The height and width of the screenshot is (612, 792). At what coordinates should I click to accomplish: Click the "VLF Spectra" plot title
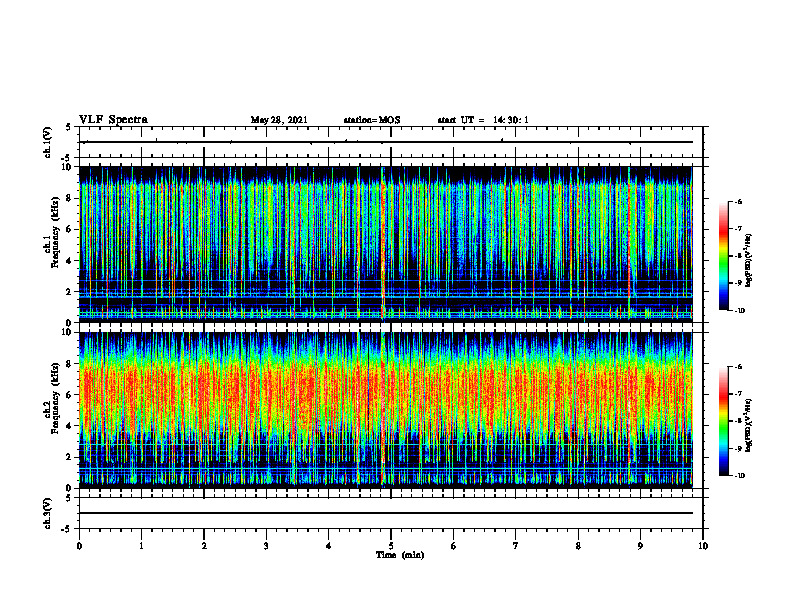(x=113, y=120)
